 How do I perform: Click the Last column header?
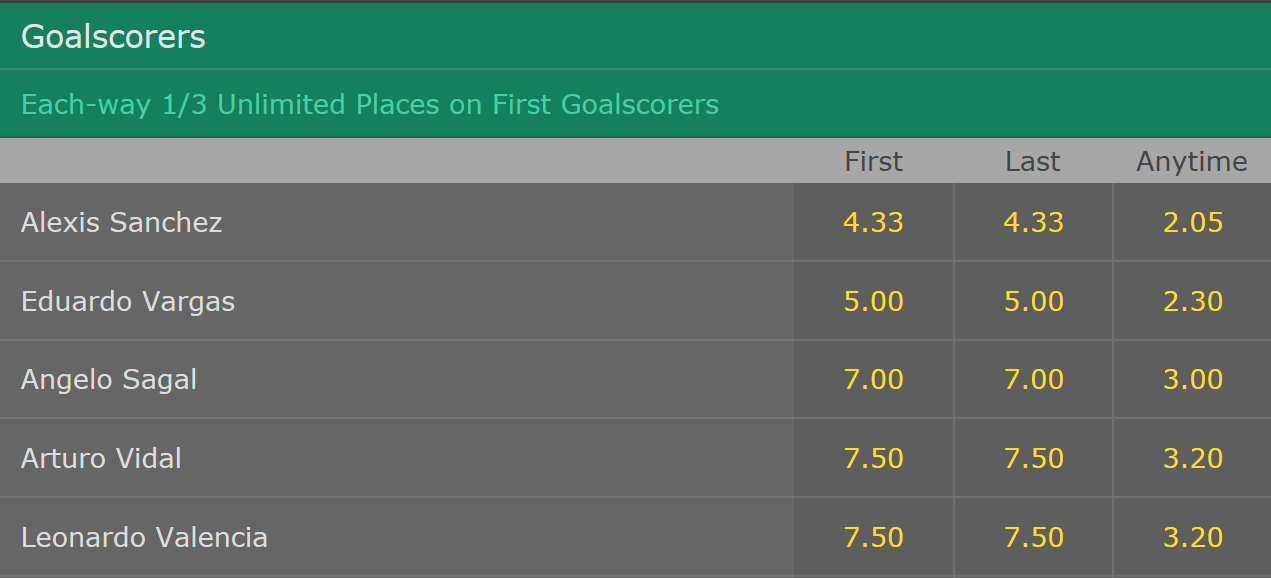coord(1033,161)
